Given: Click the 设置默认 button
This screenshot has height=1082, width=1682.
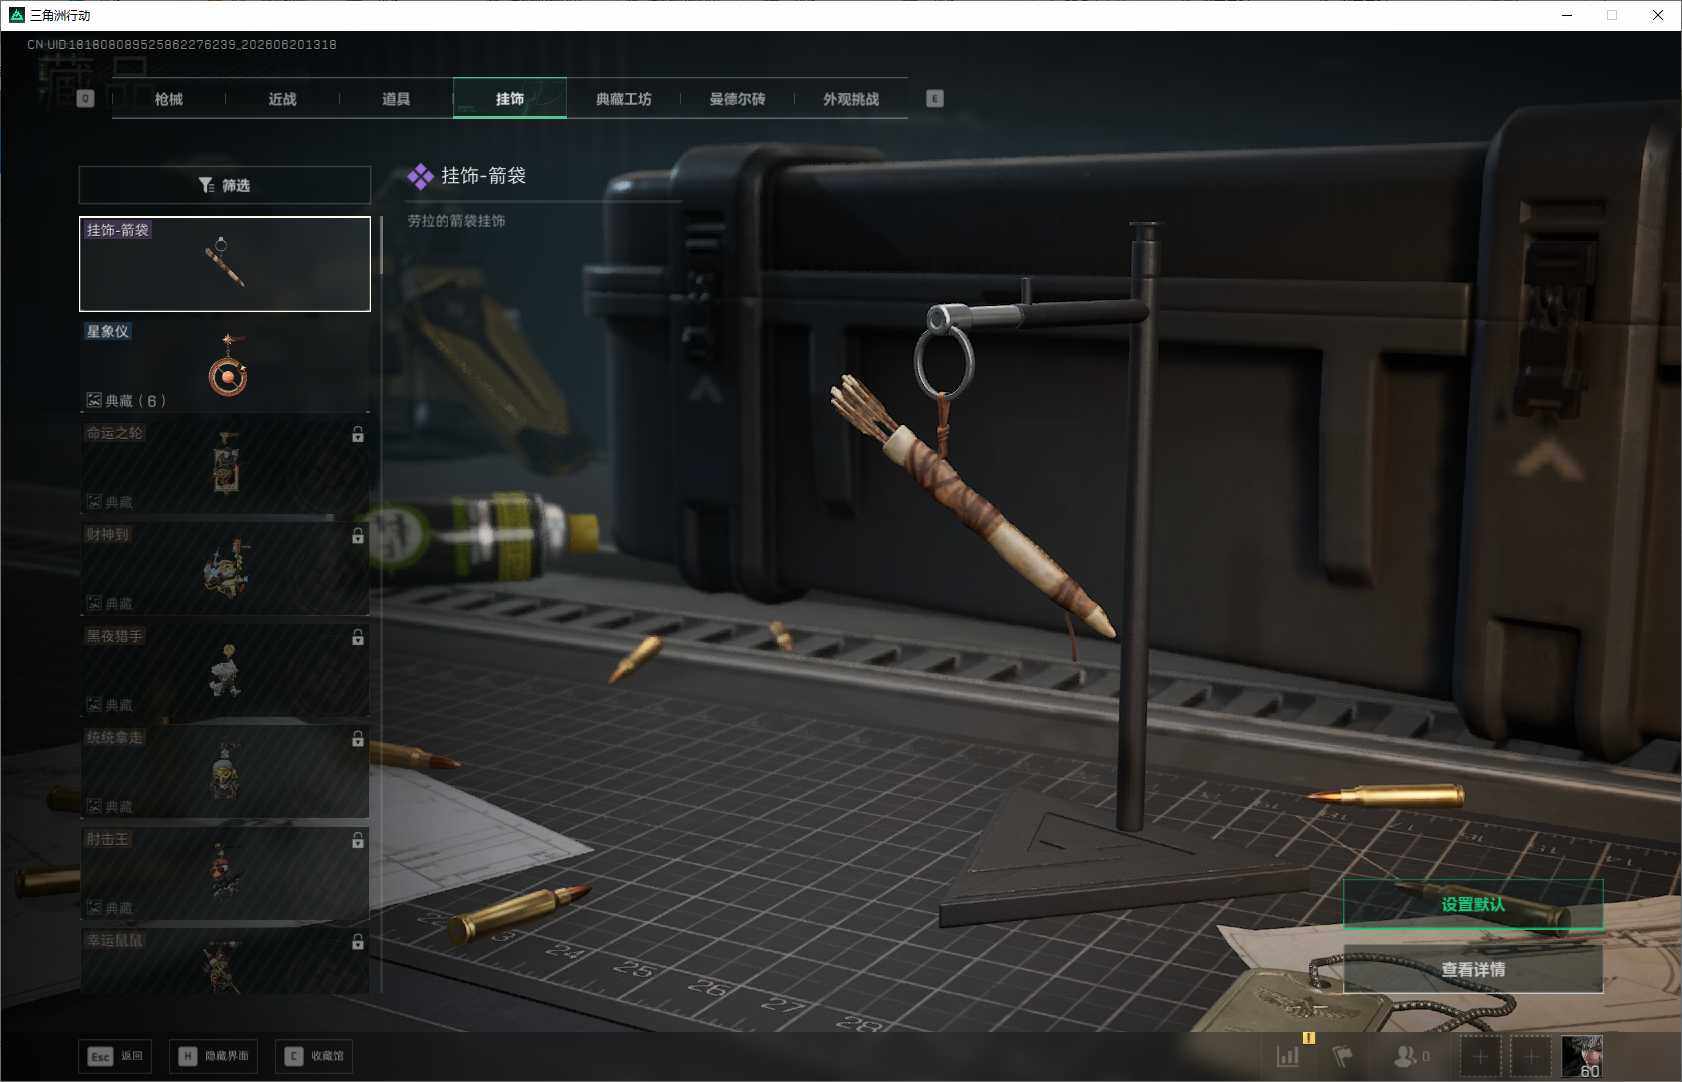Looking at the screenshot, I should point(1473,905).
